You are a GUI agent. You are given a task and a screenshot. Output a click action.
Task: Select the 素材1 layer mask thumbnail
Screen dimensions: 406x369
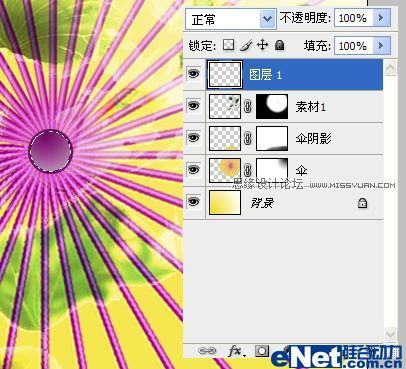coord(272,106)
